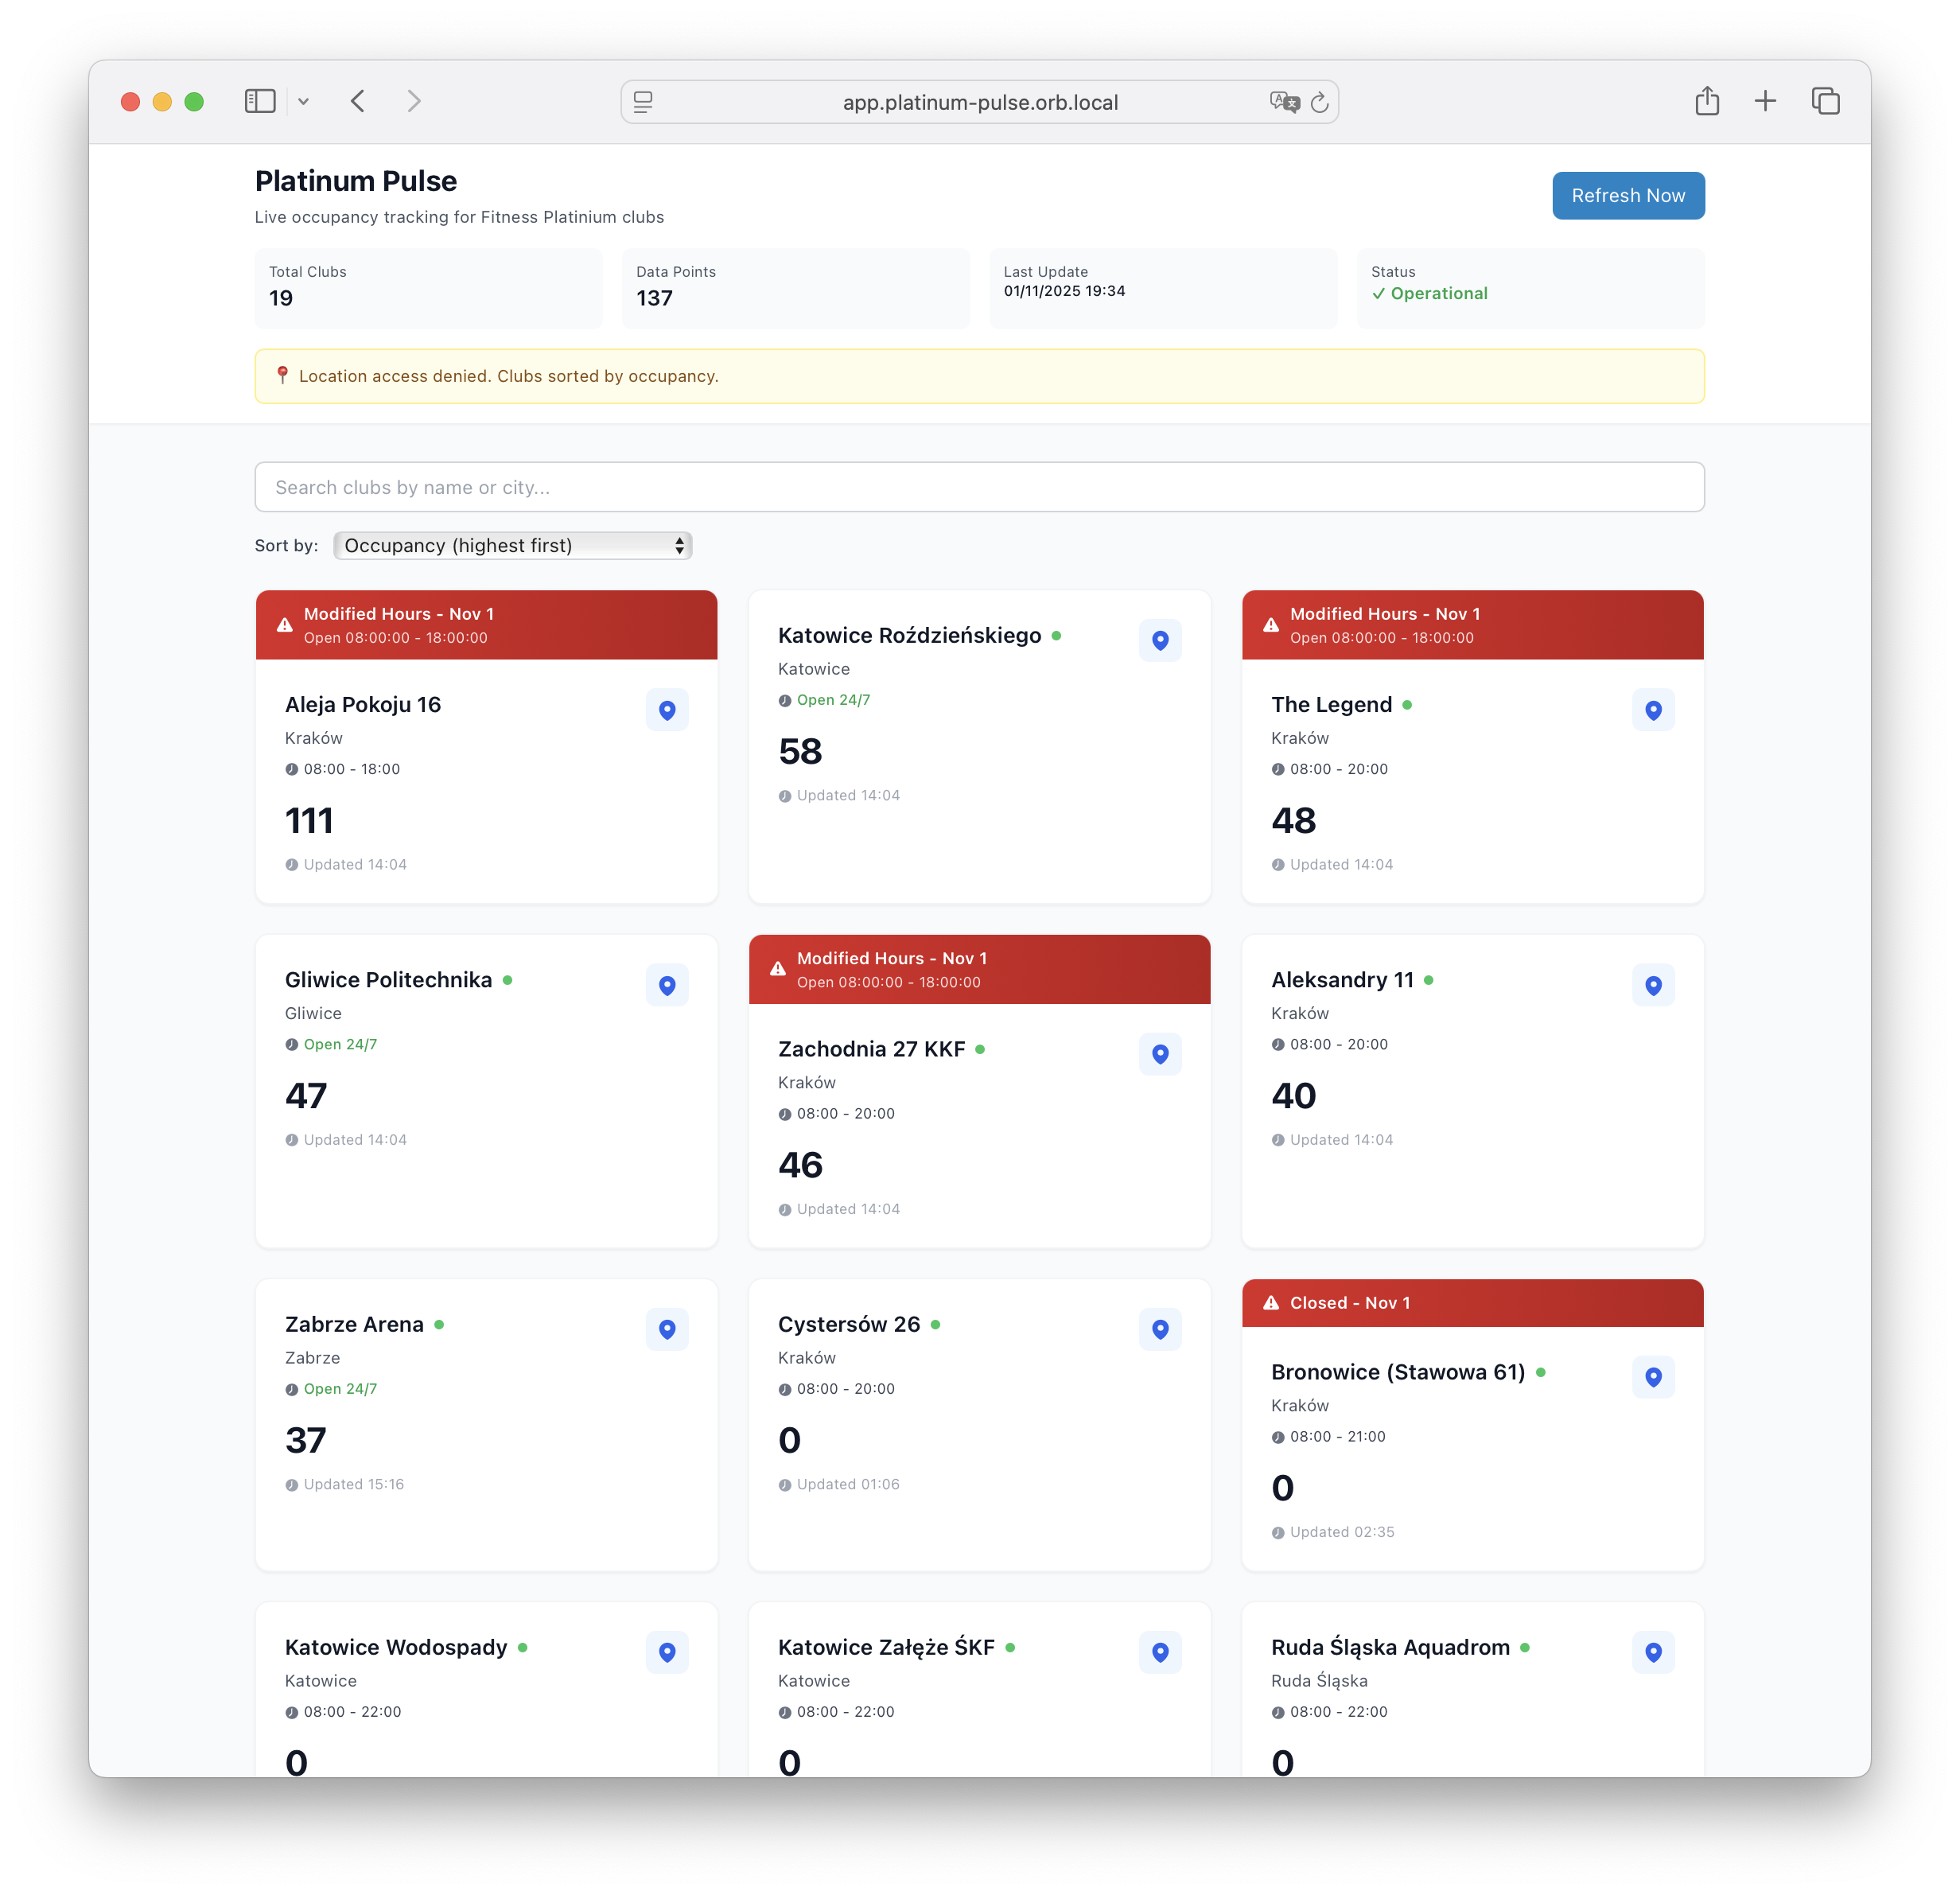The height and width of the screenshot is (1895, 1960).
Task: Open Bronowice (Stawowa 61) location icon
Action: point(1653,1377)
